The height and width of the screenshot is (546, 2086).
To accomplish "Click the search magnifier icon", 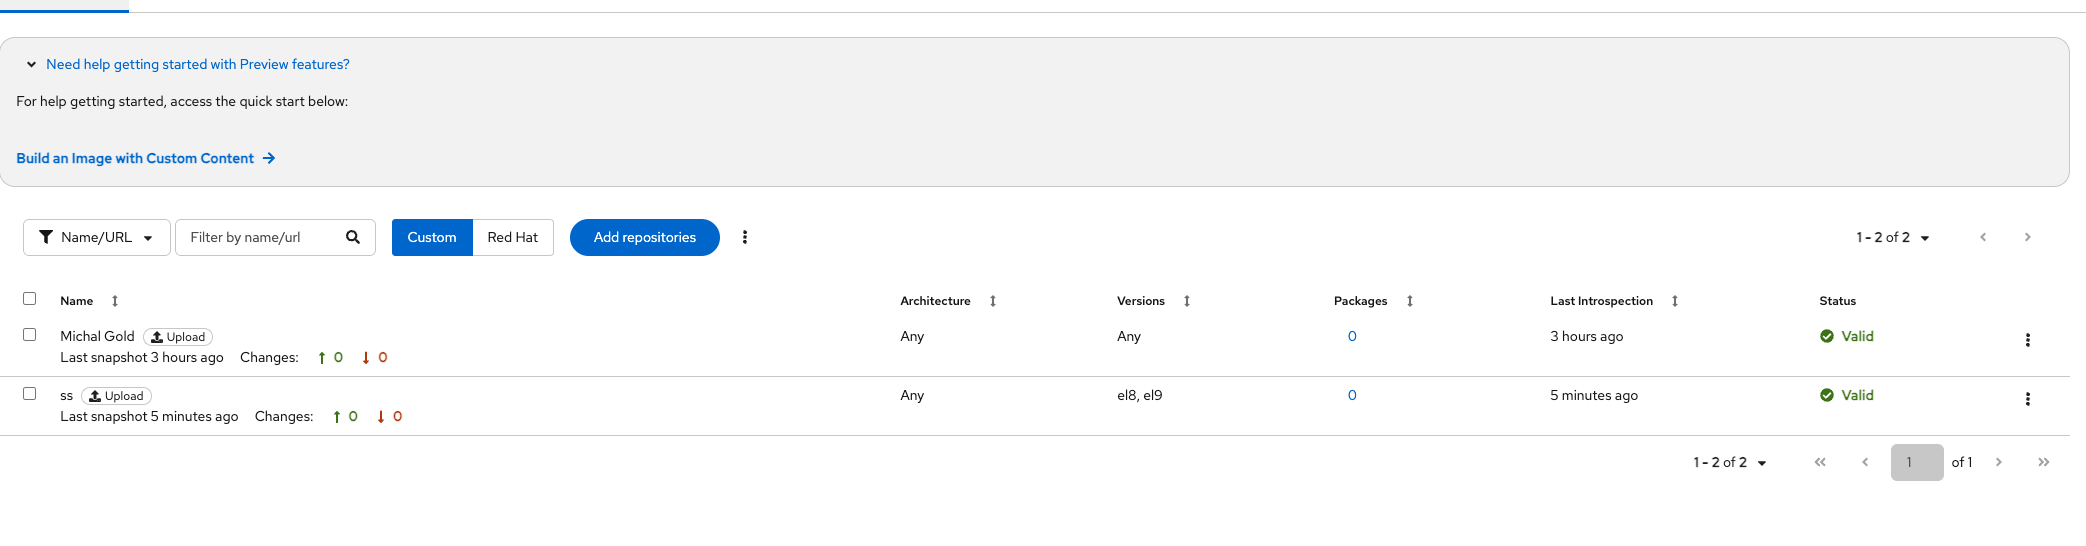I will 353,237.
